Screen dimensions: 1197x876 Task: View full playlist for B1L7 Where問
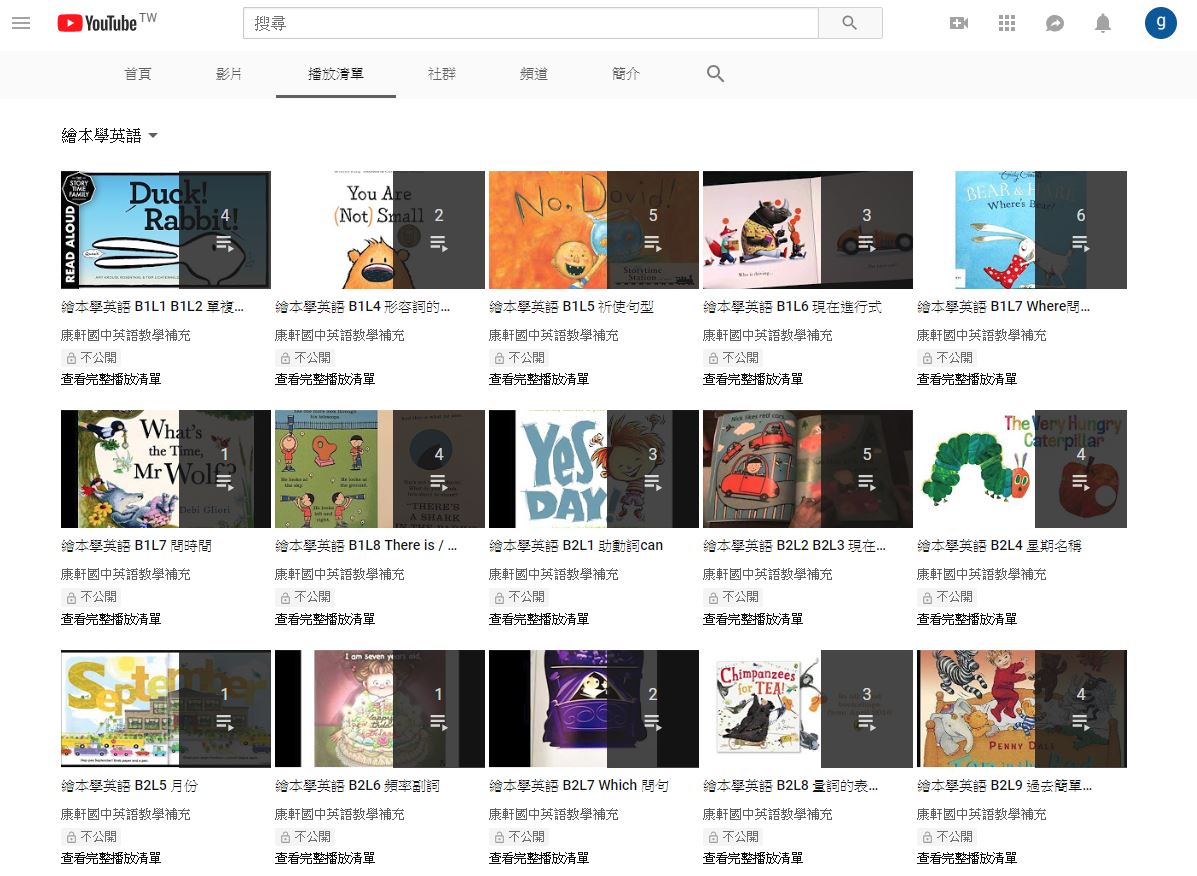(x=966, y=379)
